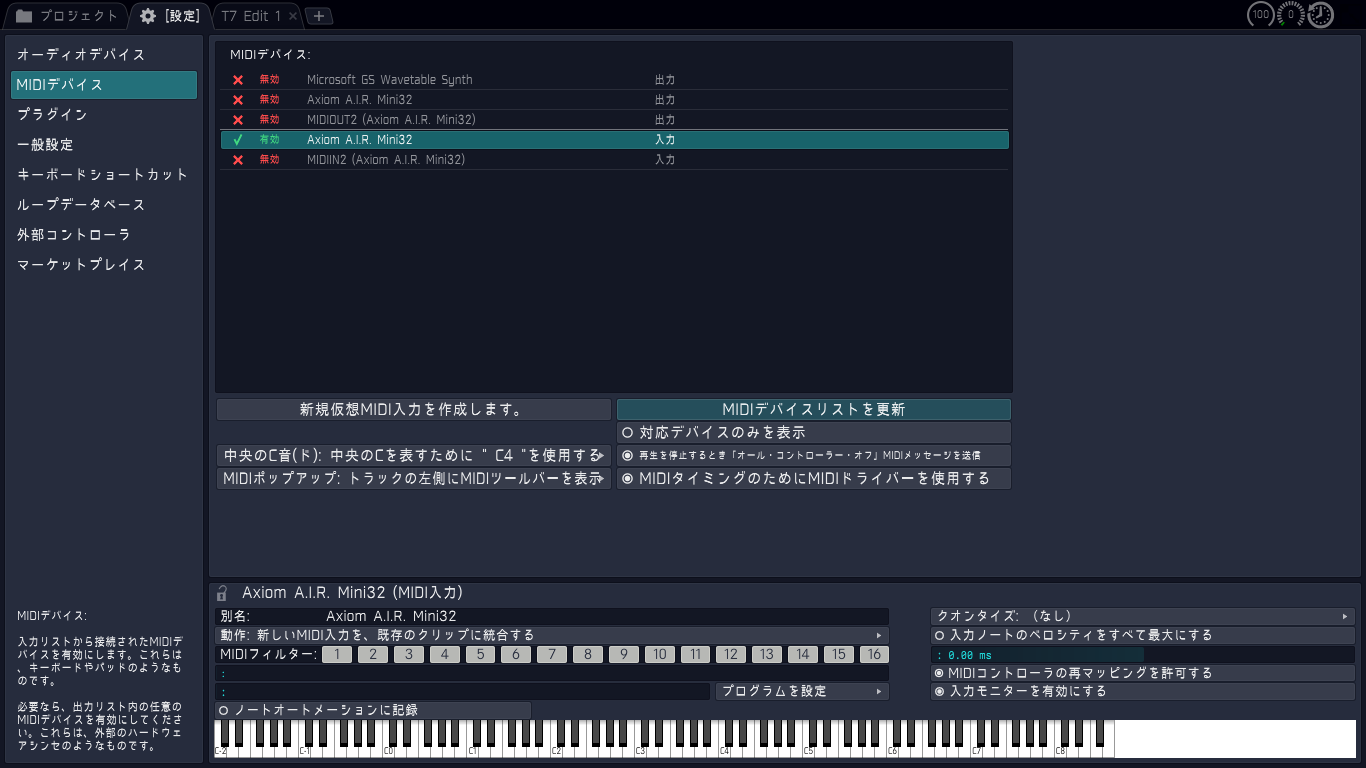Adjust the 0.00 ms time slider

(x=1143, y=655)
